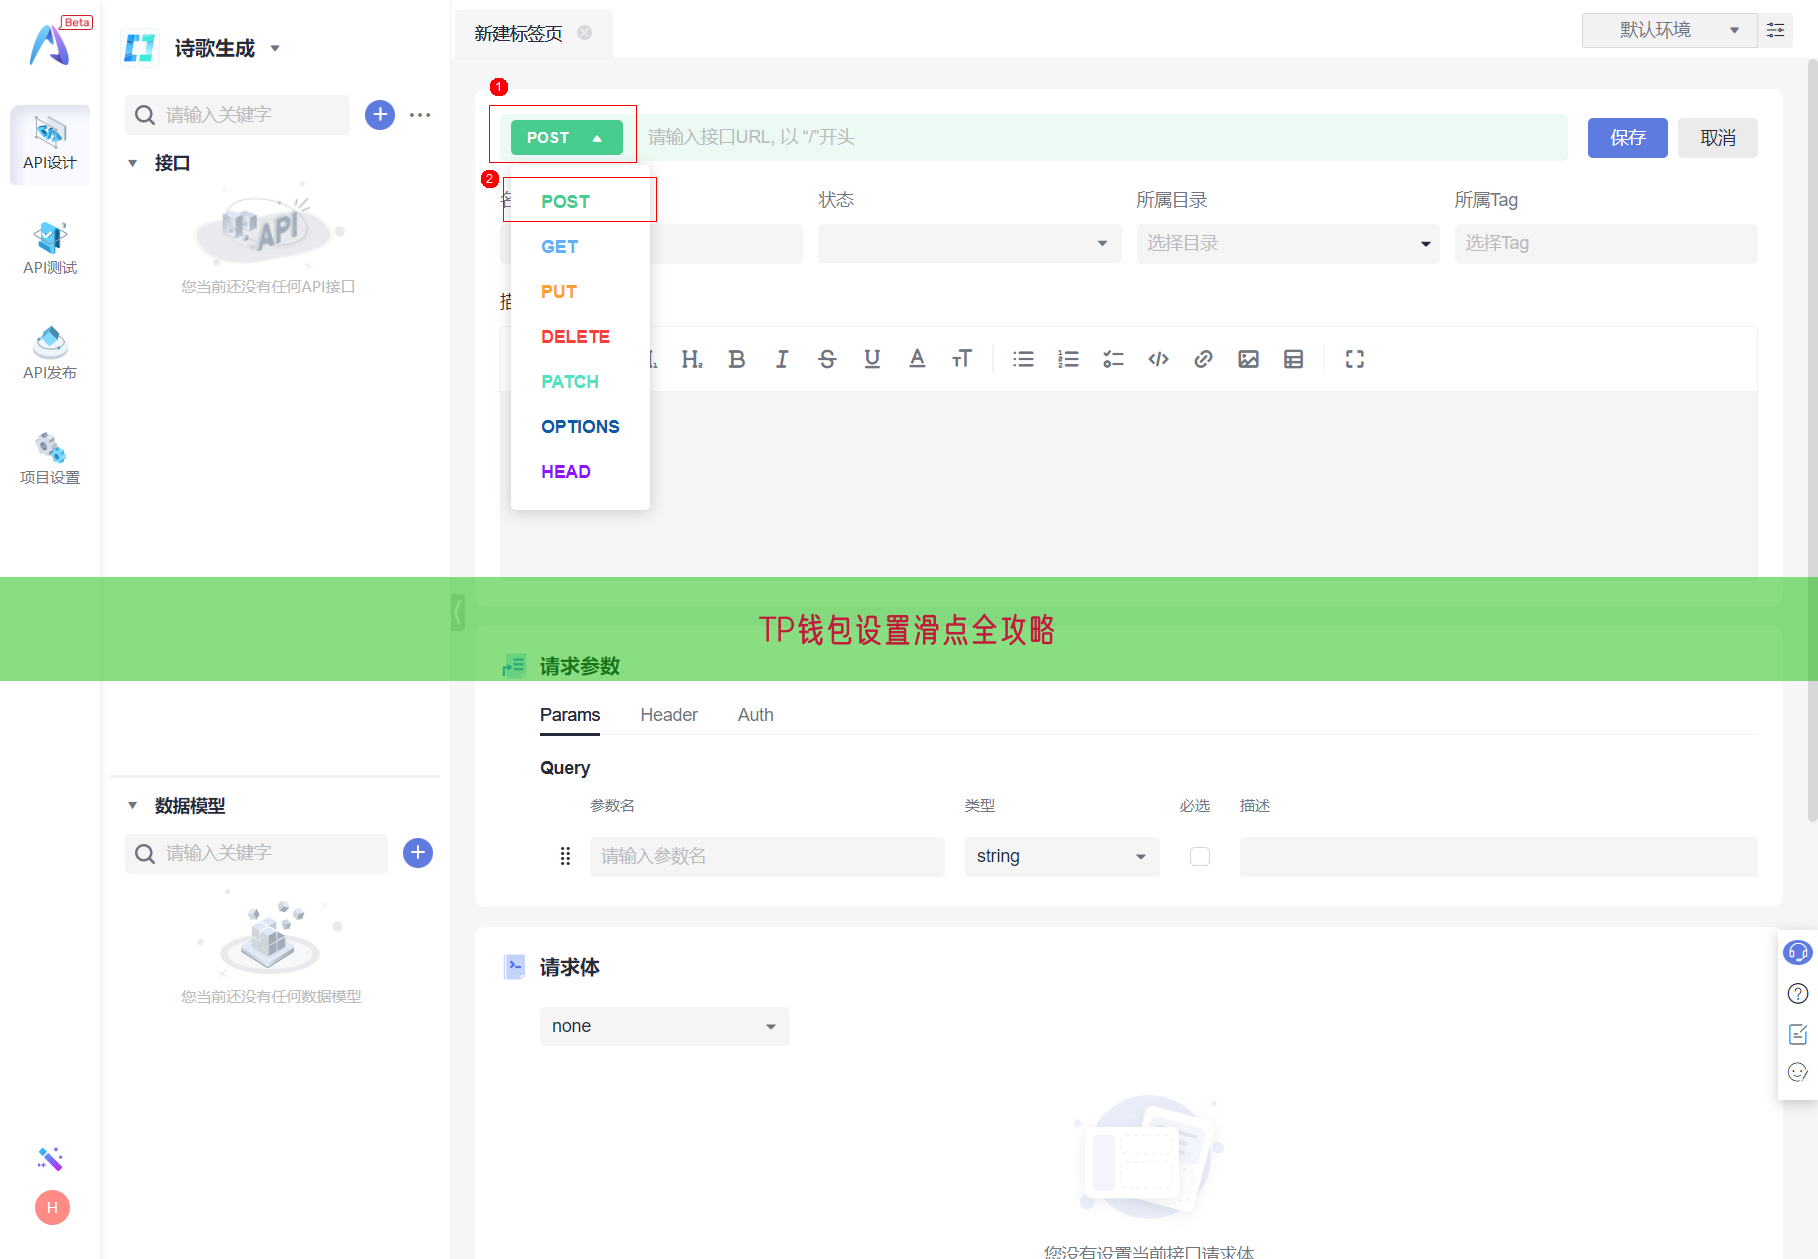This screenshot has height=1259, width=1818.
Task: Insert a numbered list
Action: (x=1068, y=359)
